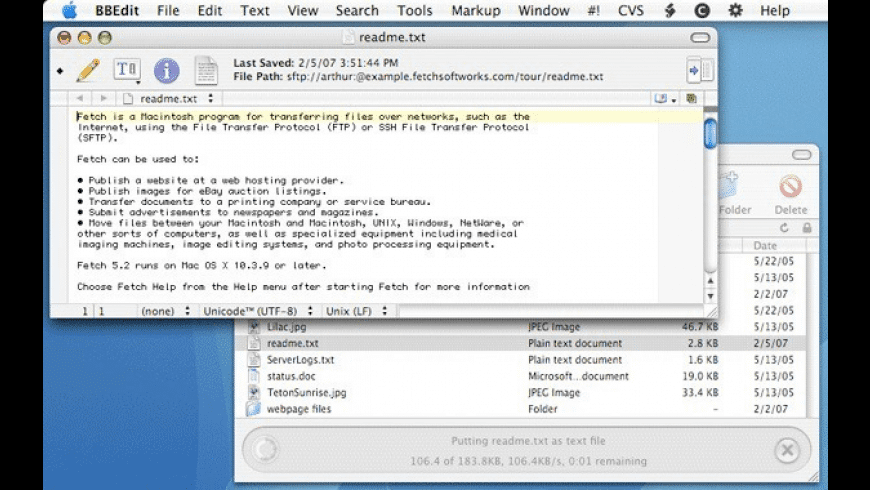Image resolution: width=870 pixels, height=490 pixels.
Task: Go to previous document arrow
Action: 80,98
